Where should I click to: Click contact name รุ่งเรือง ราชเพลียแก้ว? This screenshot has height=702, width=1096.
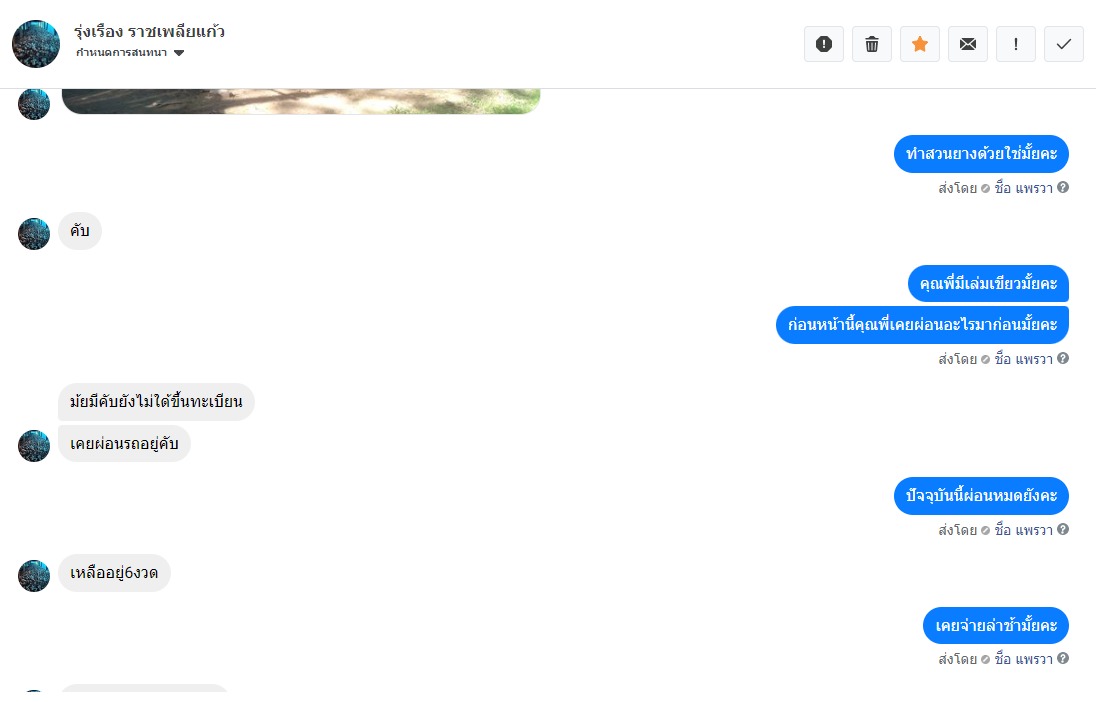pos(150,31)
